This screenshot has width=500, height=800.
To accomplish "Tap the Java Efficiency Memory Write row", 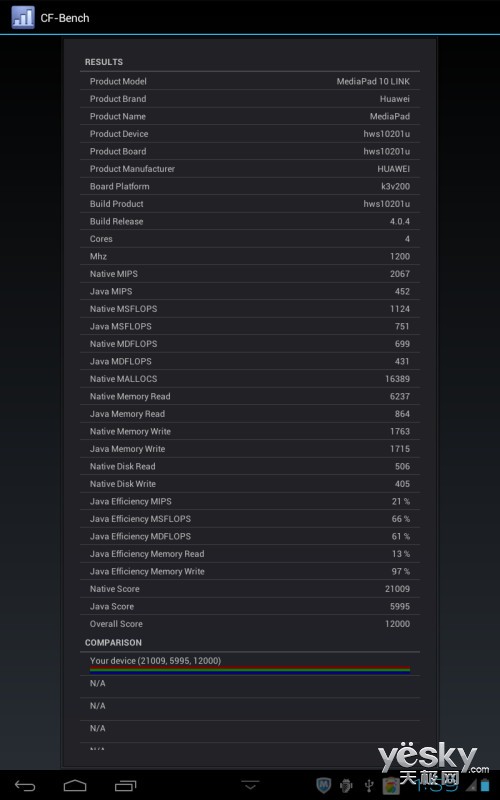I will pos(250,571).
